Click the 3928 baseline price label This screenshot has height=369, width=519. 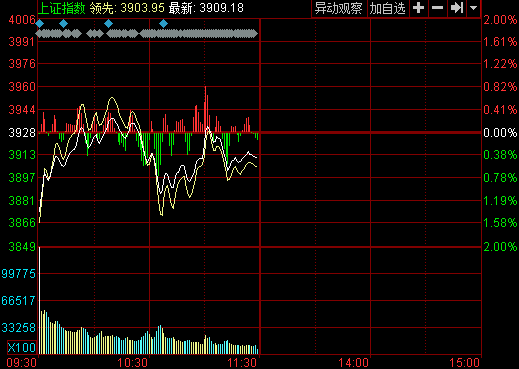(x=22, y=133)
